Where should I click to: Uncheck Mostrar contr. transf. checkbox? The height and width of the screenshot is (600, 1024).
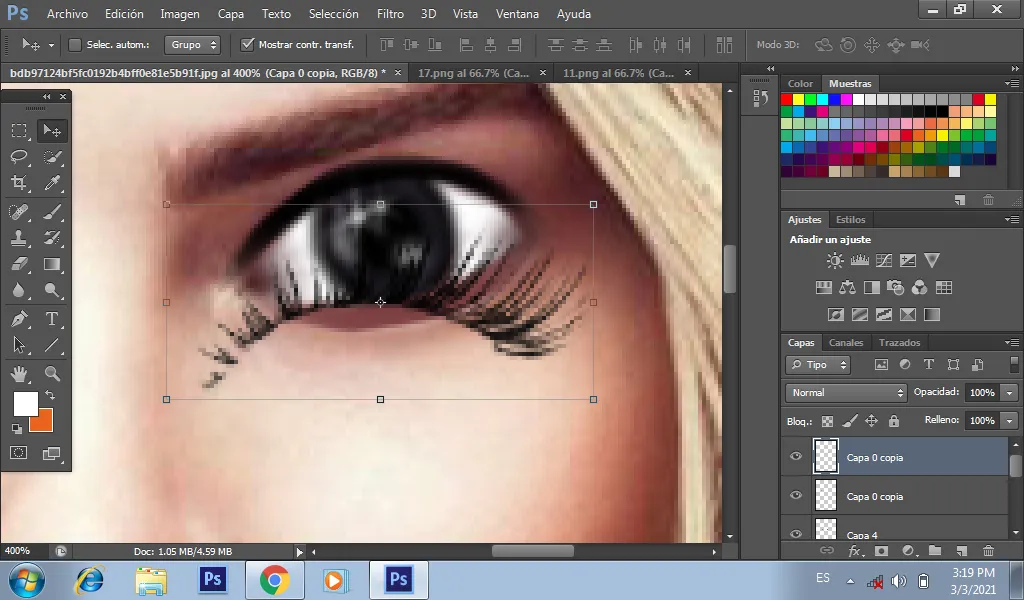point(248,44)
